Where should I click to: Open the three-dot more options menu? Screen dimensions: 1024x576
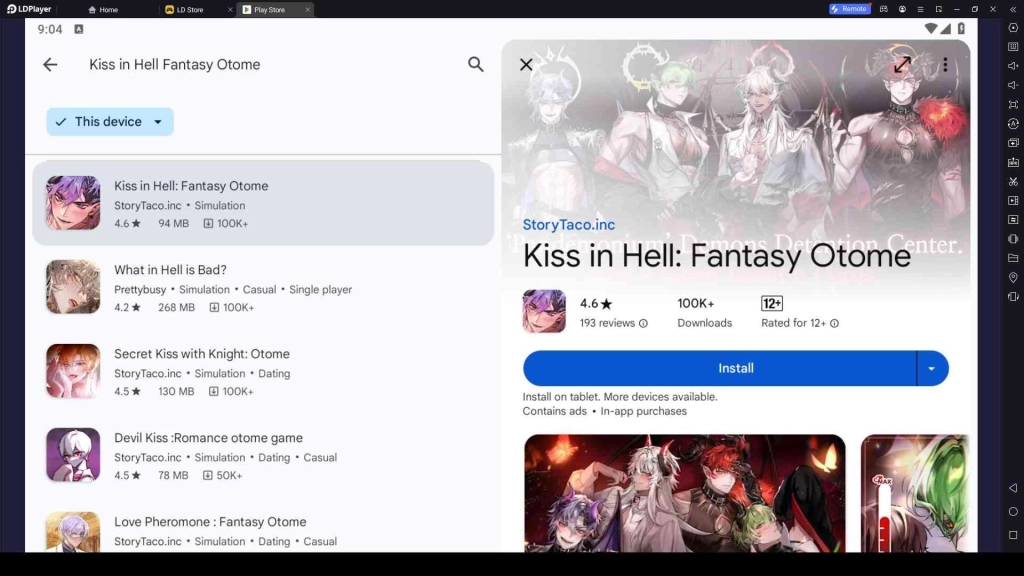945,64
